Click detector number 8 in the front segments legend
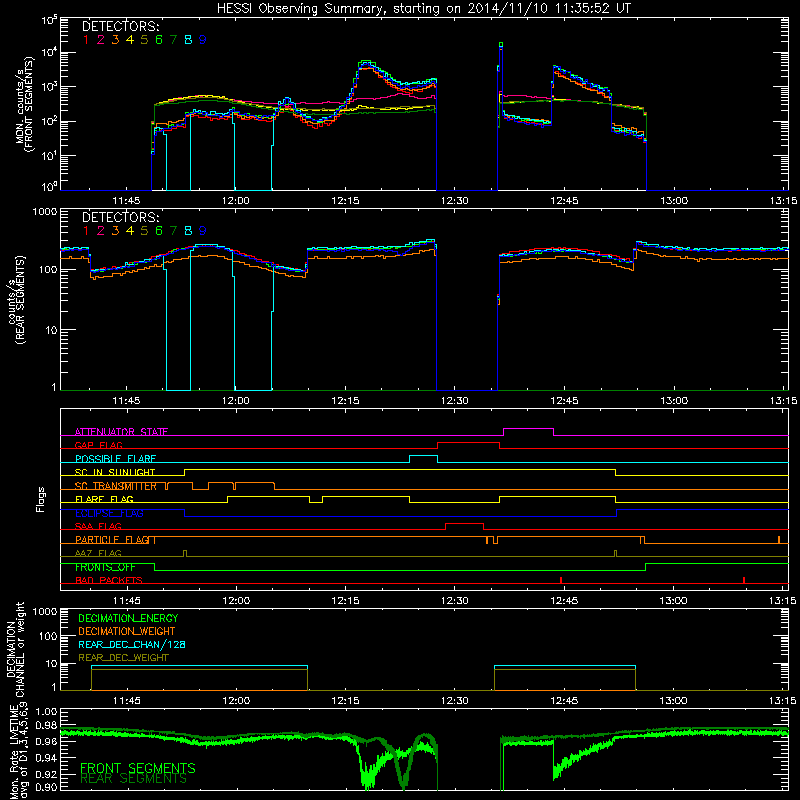This screenshot has width=800, height=800. 188,40
